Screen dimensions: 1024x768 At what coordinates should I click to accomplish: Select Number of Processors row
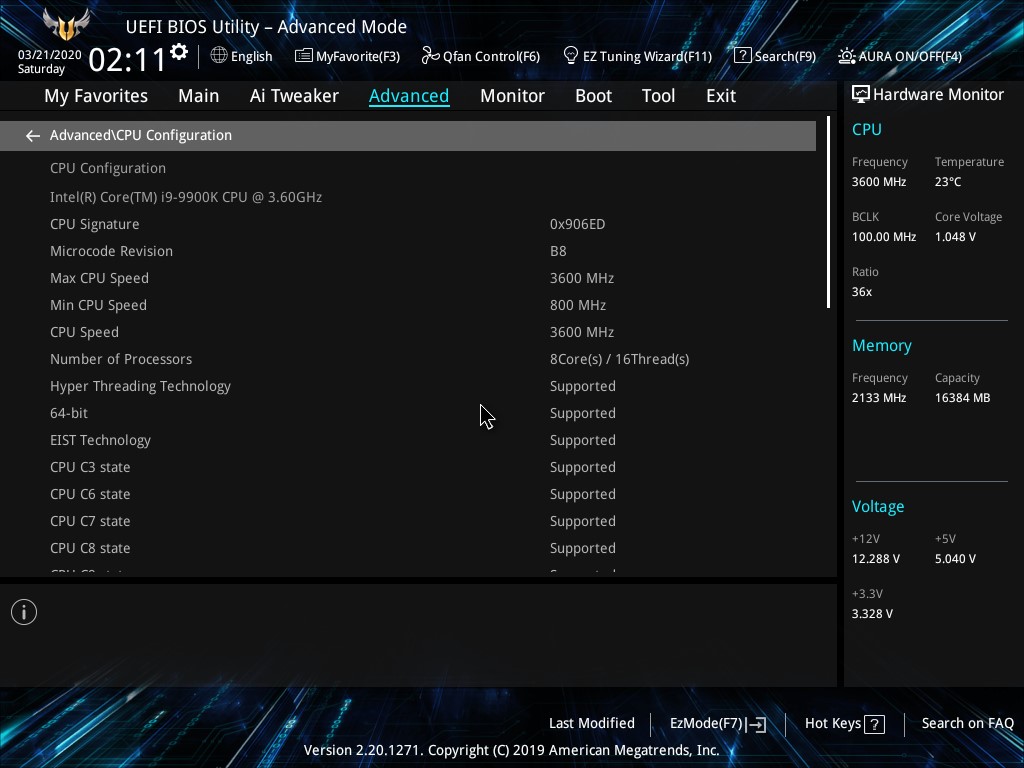[408, 359]
